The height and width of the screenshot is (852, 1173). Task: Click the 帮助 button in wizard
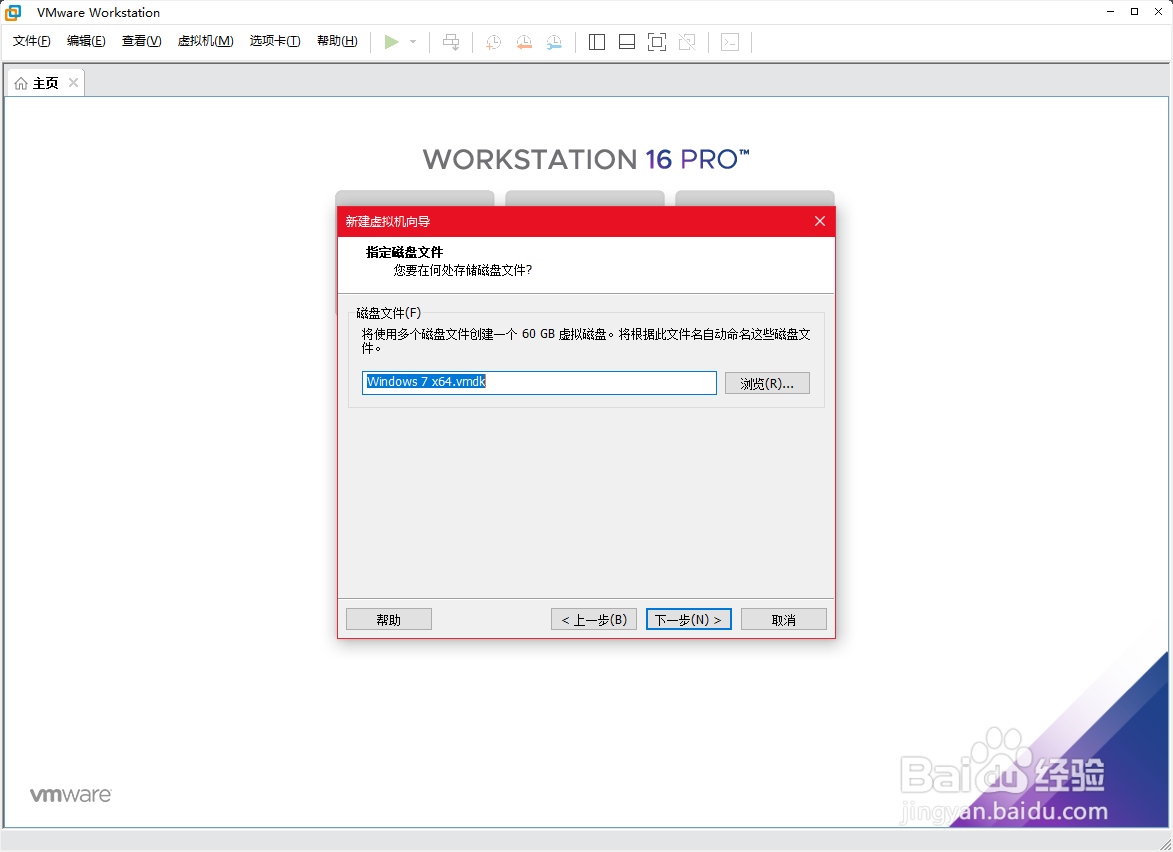(389, 619)
